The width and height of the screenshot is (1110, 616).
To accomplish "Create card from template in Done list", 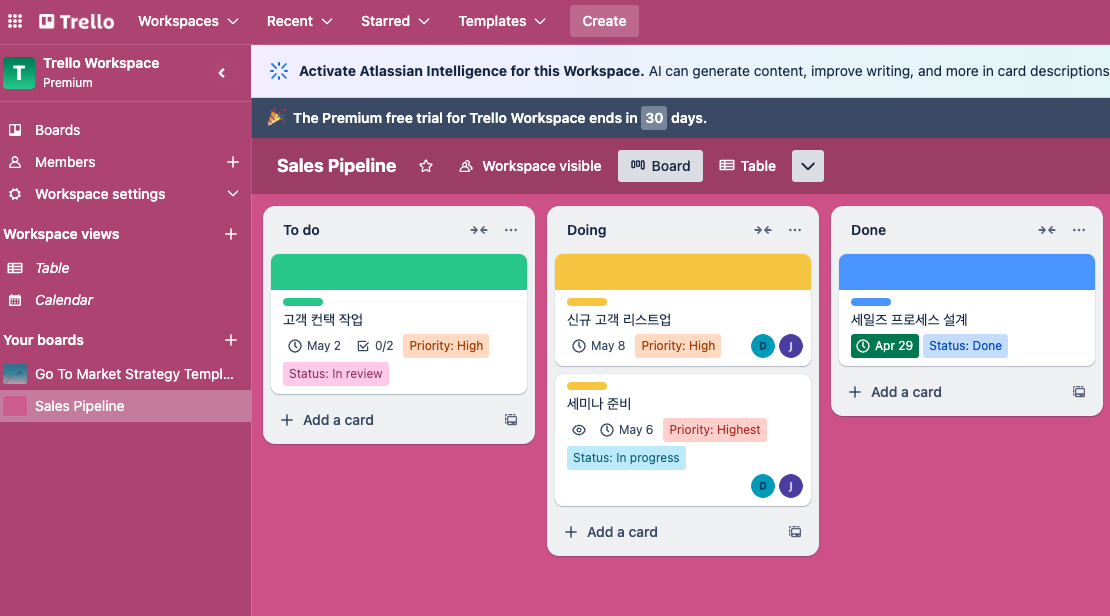I will [x=1079, y=392].
